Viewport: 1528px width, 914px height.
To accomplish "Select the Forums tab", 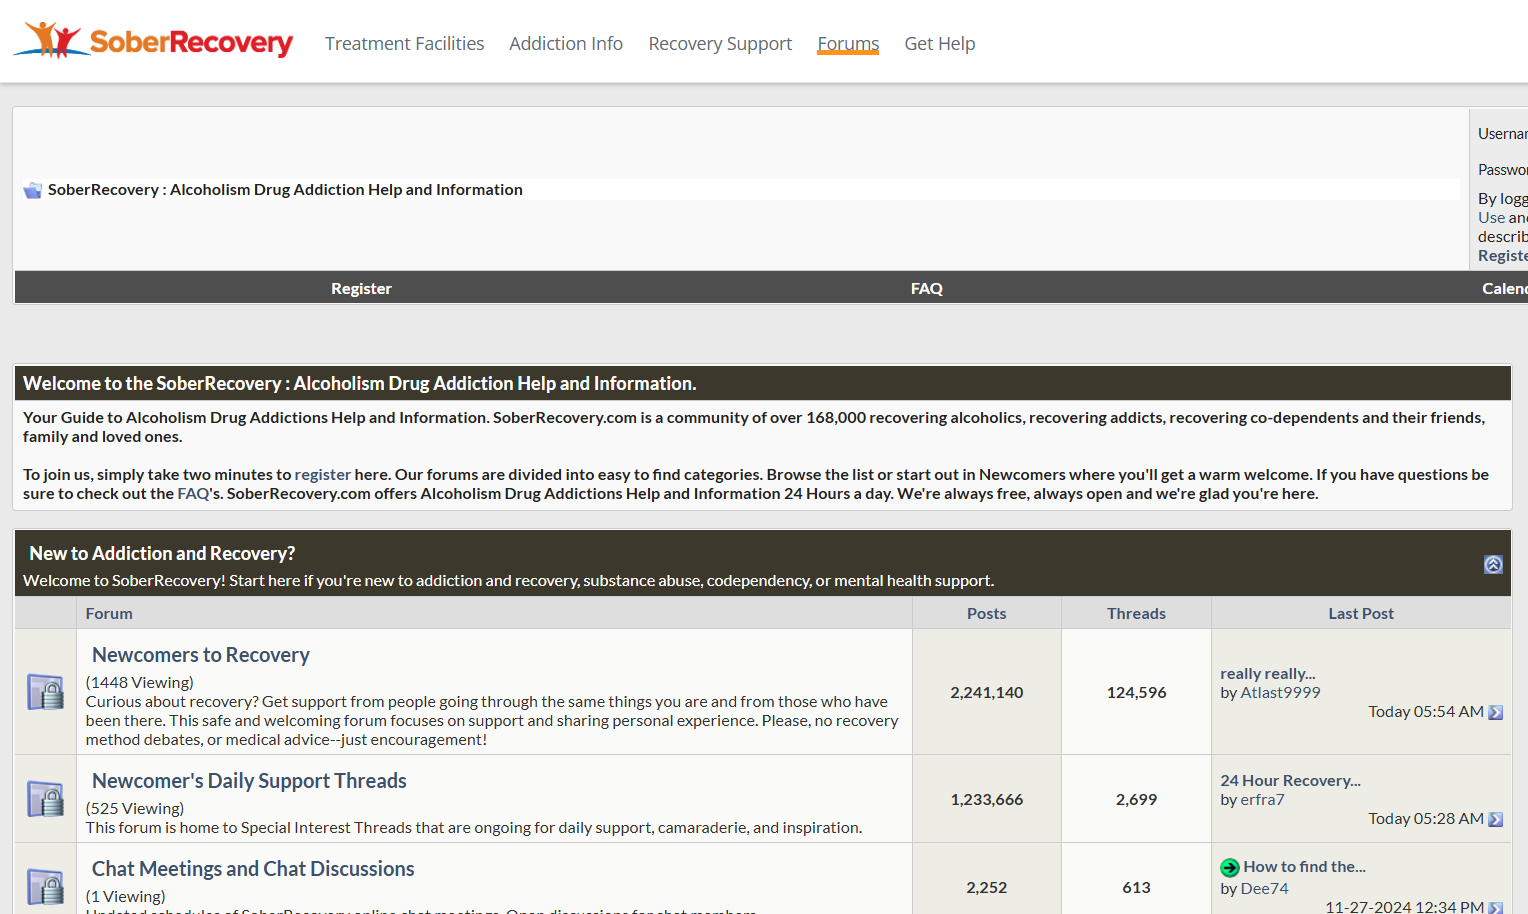I will [x=848, y=44].
